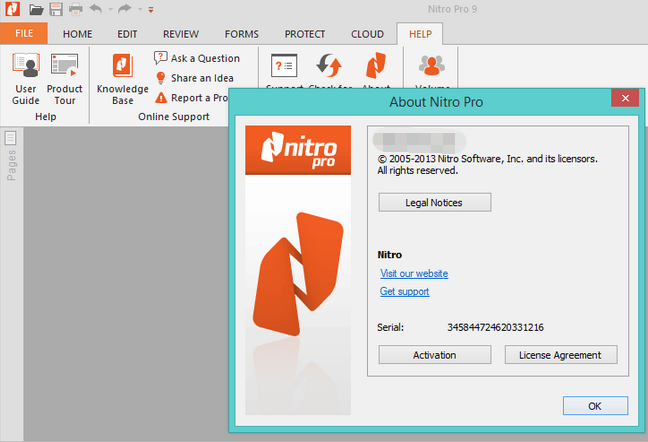This screenshot has width=648, height=442.
Task: Switch to the CLOUD ribbon tab
Action: (x=367, y=34)
